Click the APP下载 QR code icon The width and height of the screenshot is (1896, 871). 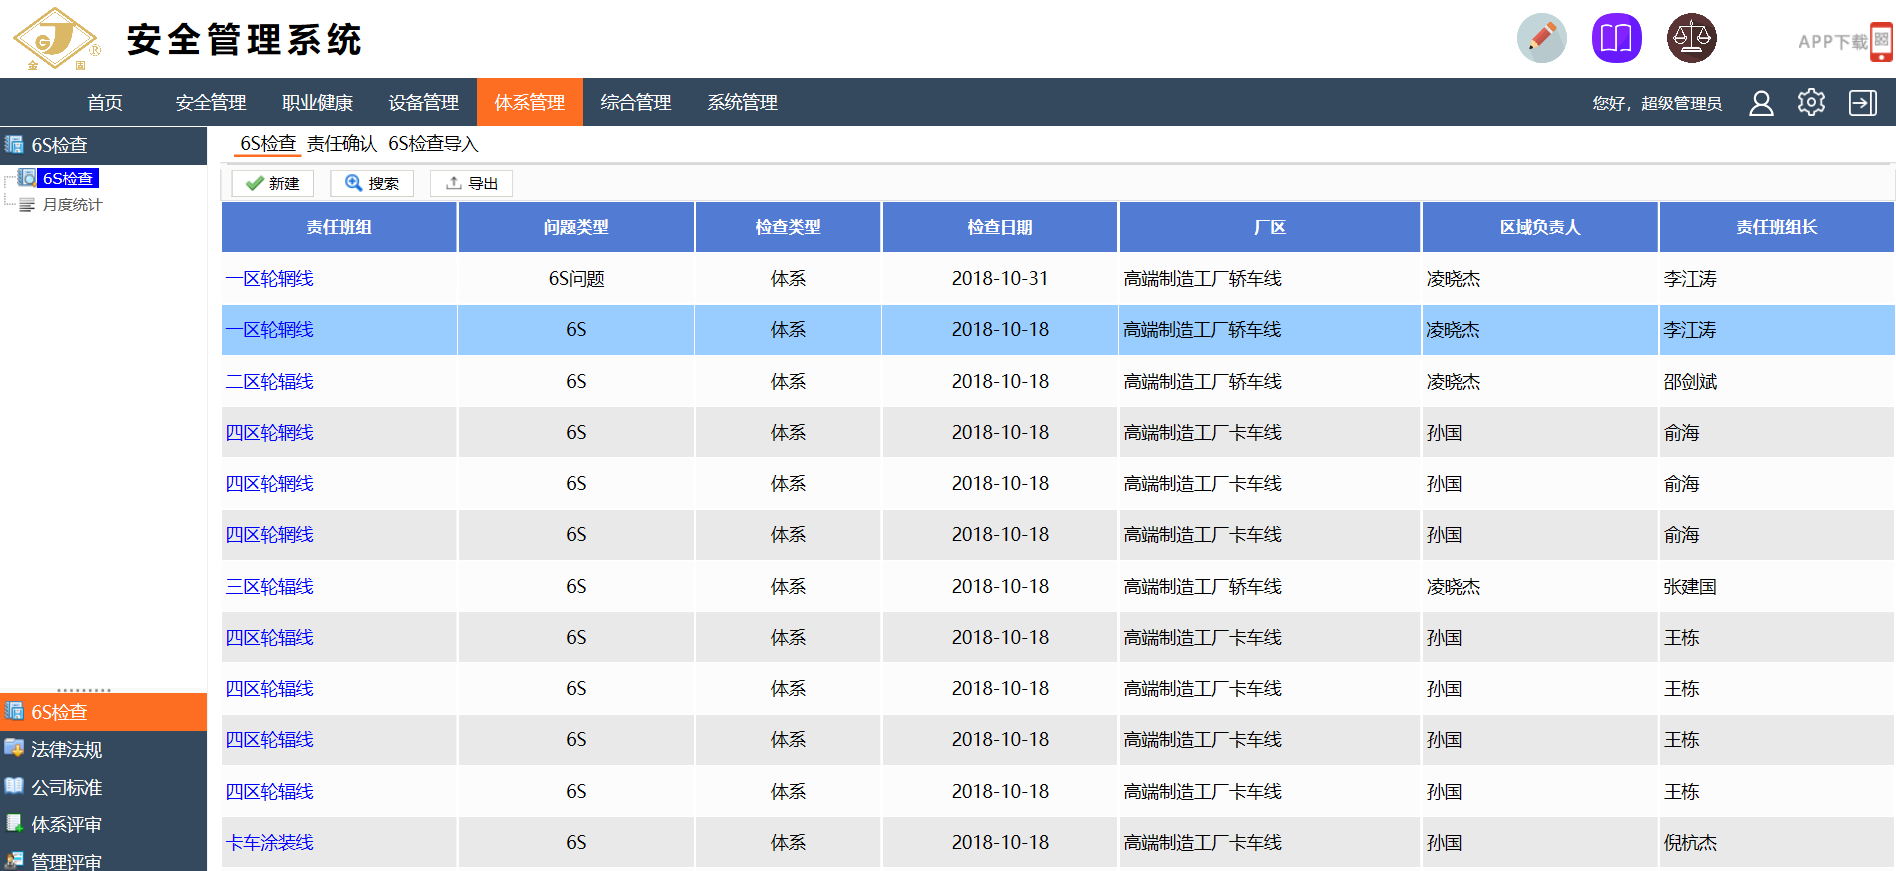coord(1881,42)
